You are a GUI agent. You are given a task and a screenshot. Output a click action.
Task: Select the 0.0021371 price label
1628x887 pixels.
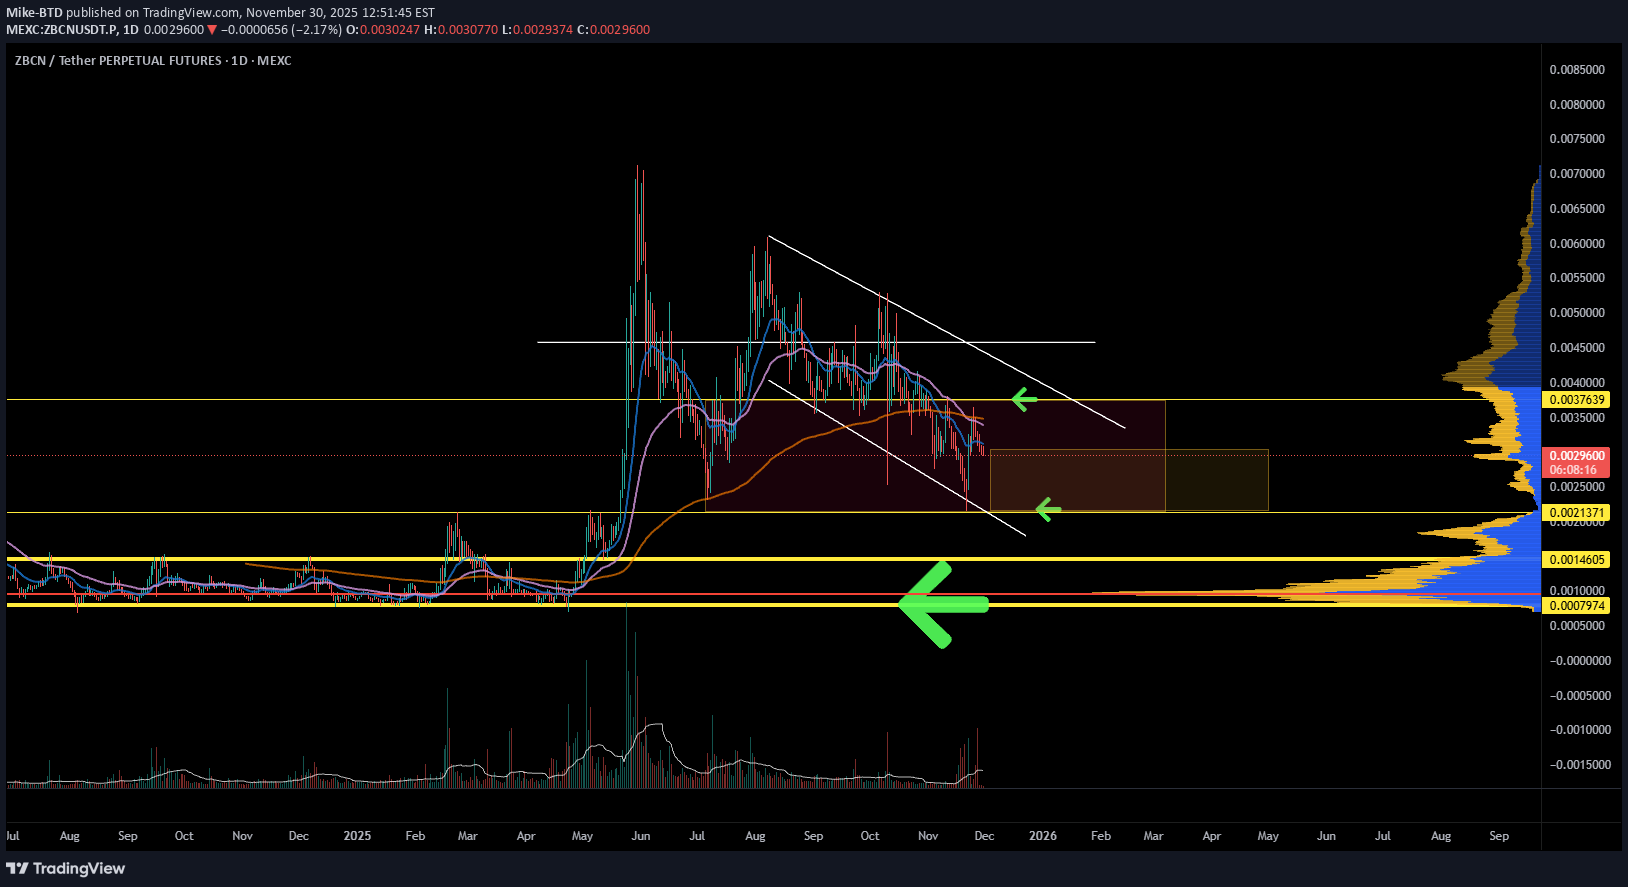[1577, 513]
